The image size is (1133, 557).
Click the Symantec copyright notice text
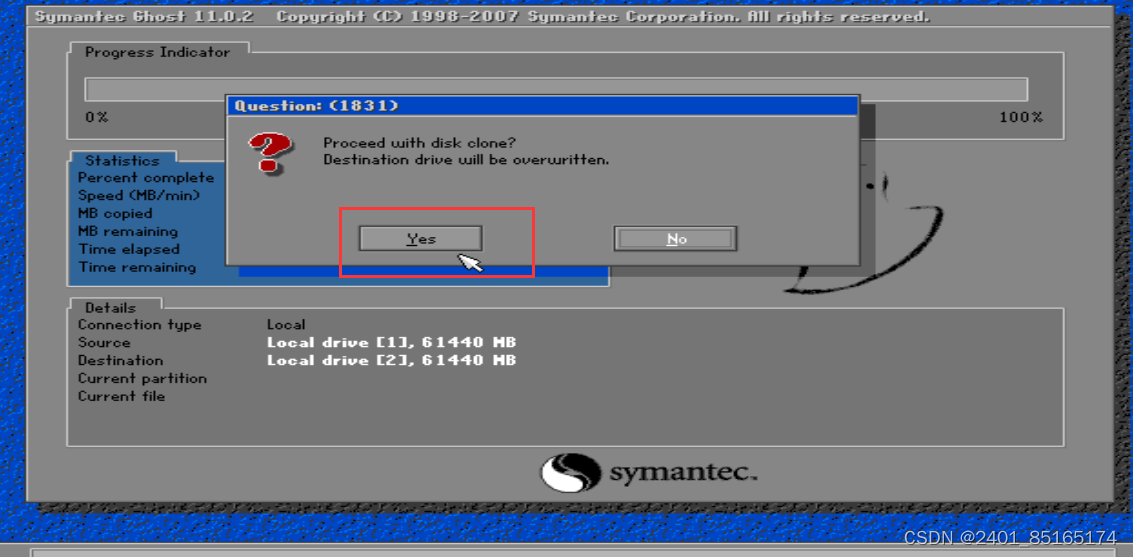(x=603, y=17)
